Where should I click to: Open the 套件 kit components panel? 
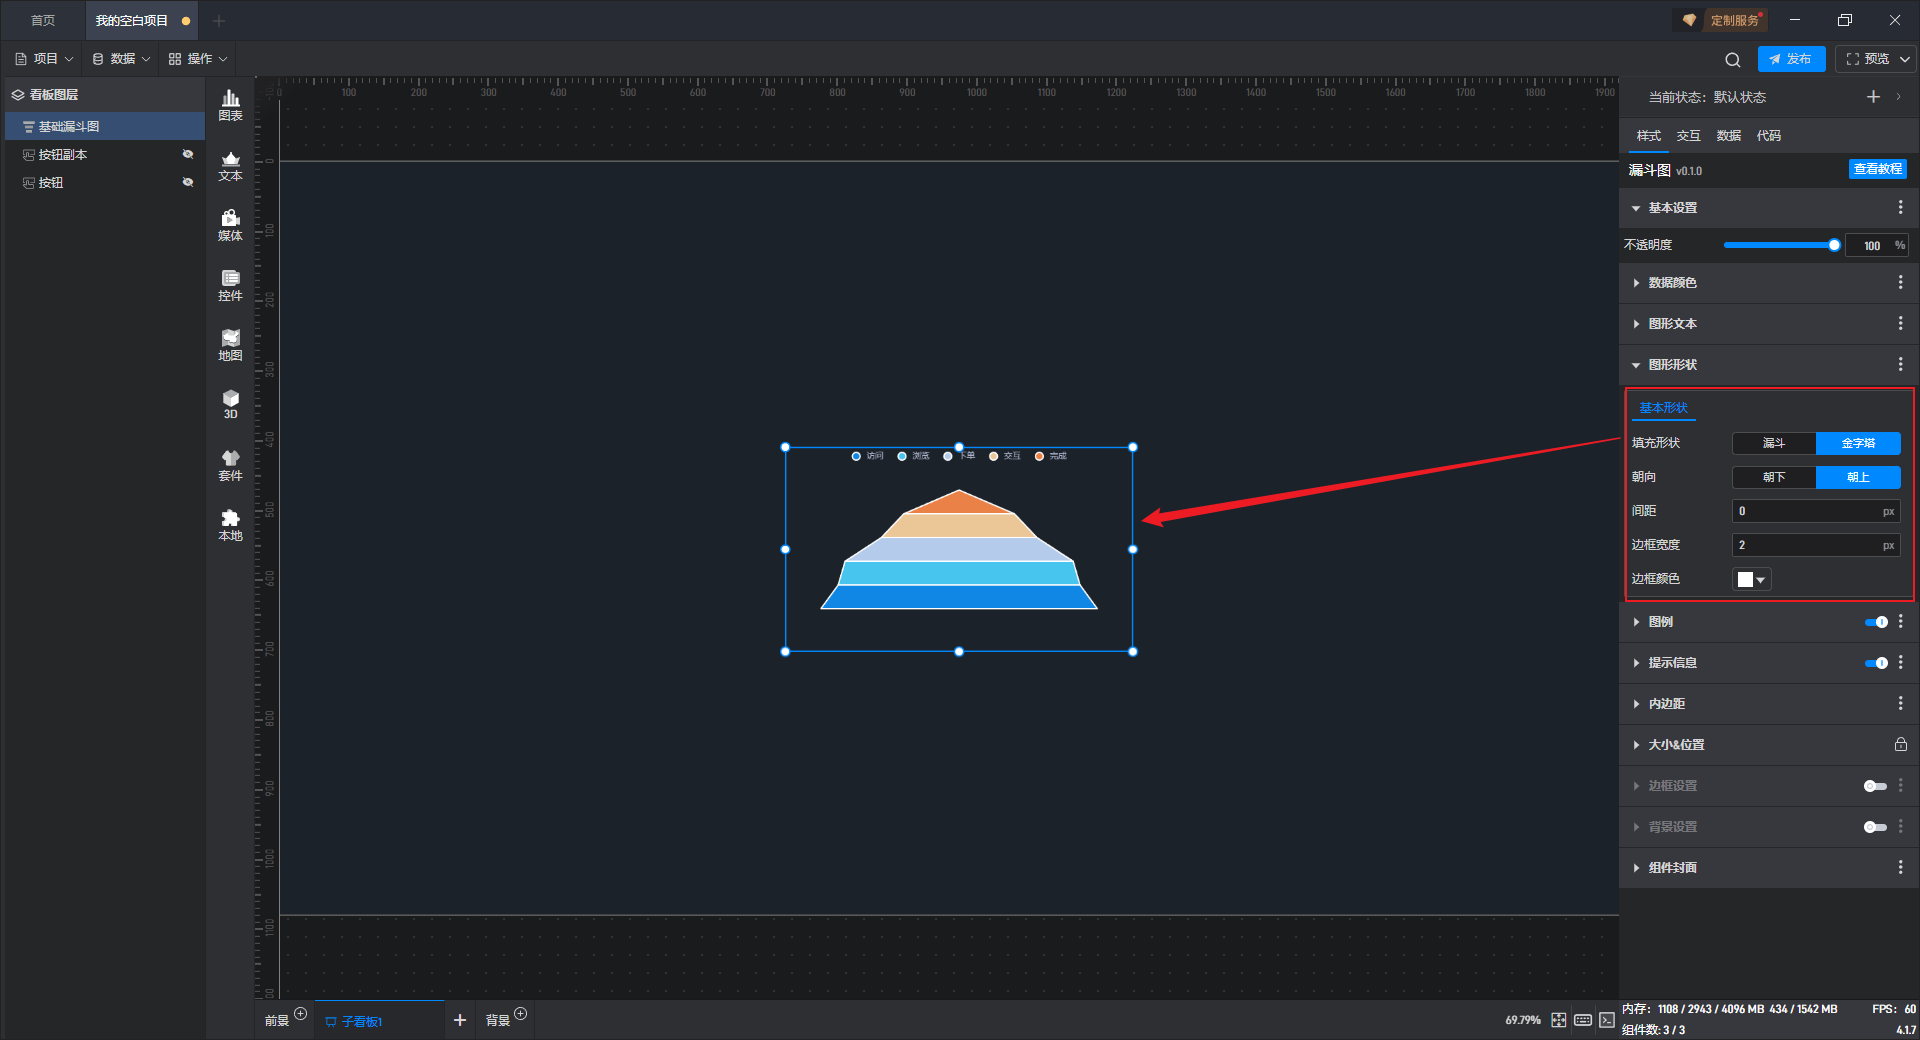230,465
